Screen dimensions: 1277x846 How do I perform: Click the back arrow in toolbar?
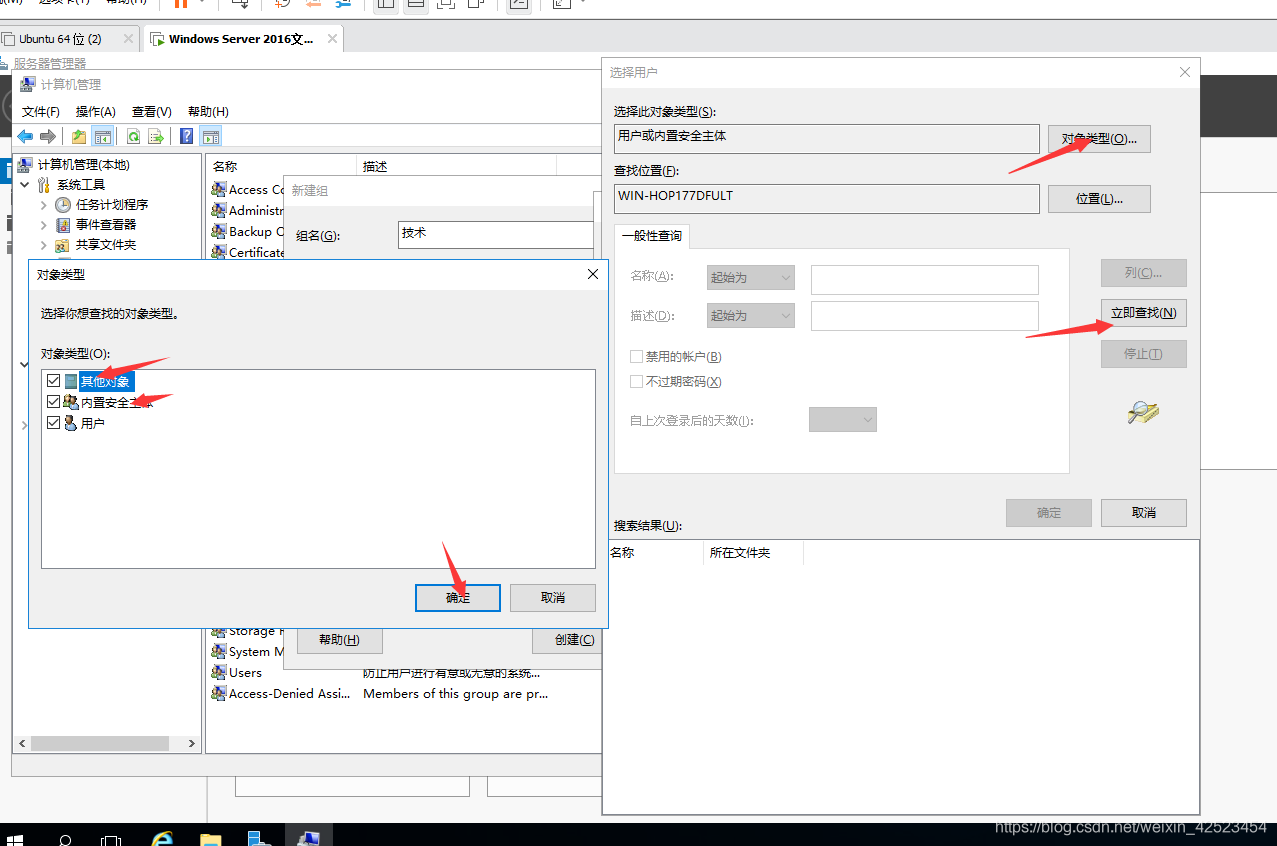point(25,137)
